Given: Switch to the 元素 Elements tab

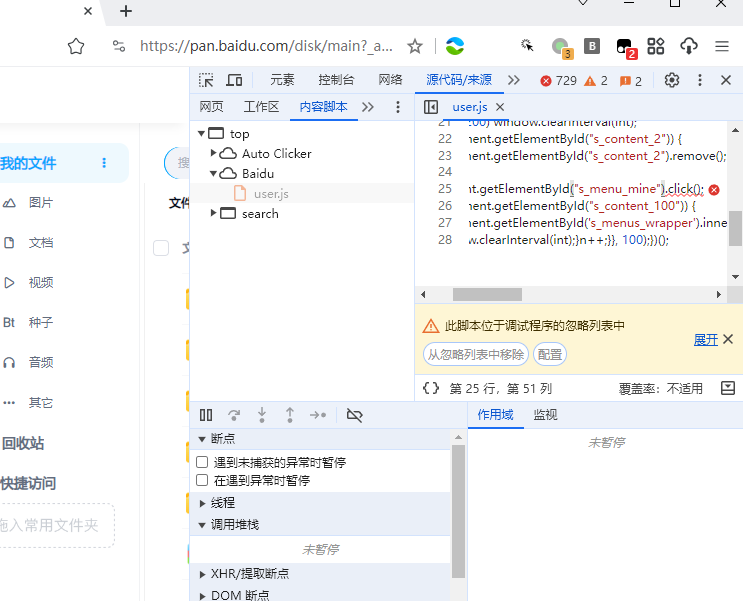Looking at the screenshot, I should tap(282, 80).
